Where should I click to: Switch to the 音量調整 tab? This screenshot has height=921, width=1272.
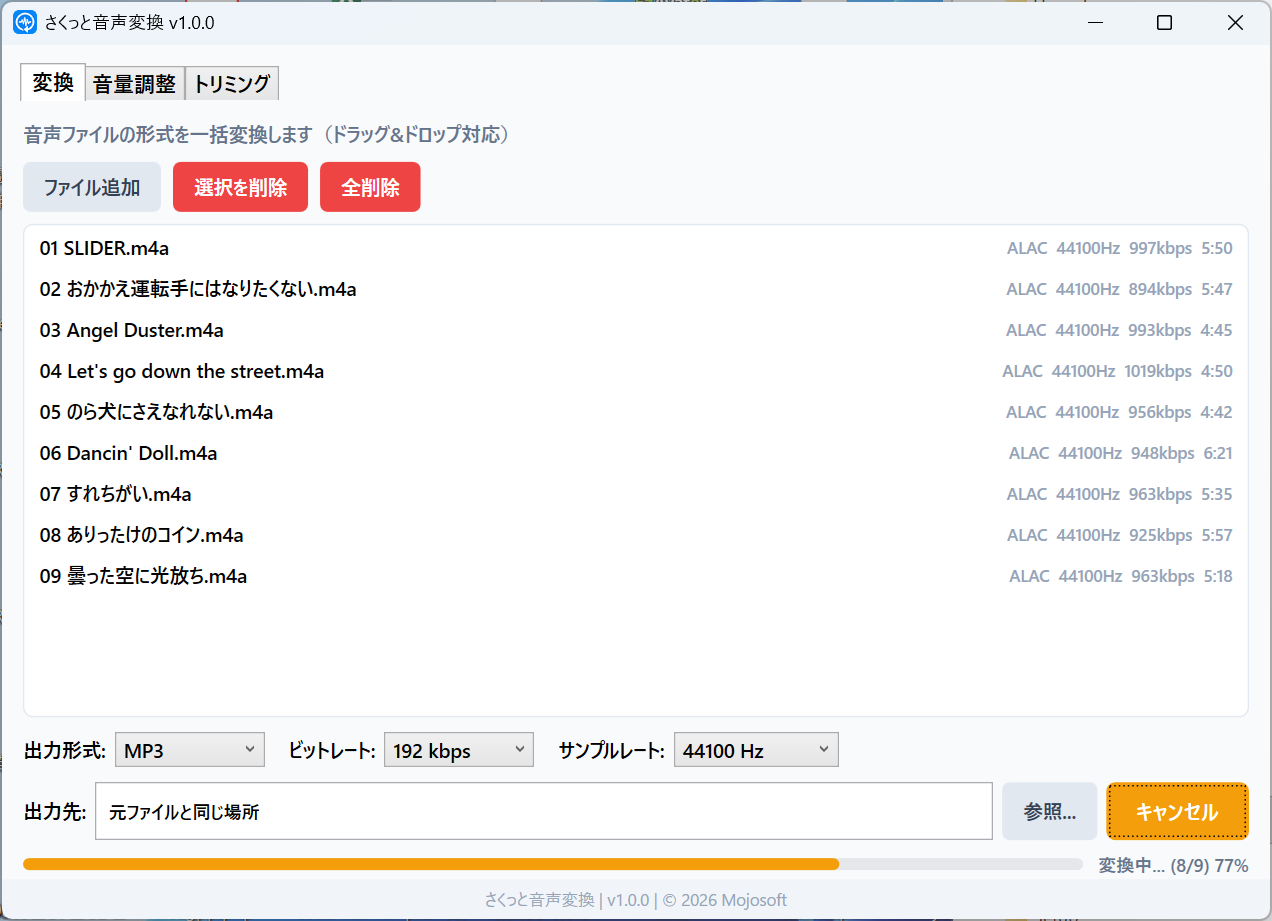tap(134, 84)
